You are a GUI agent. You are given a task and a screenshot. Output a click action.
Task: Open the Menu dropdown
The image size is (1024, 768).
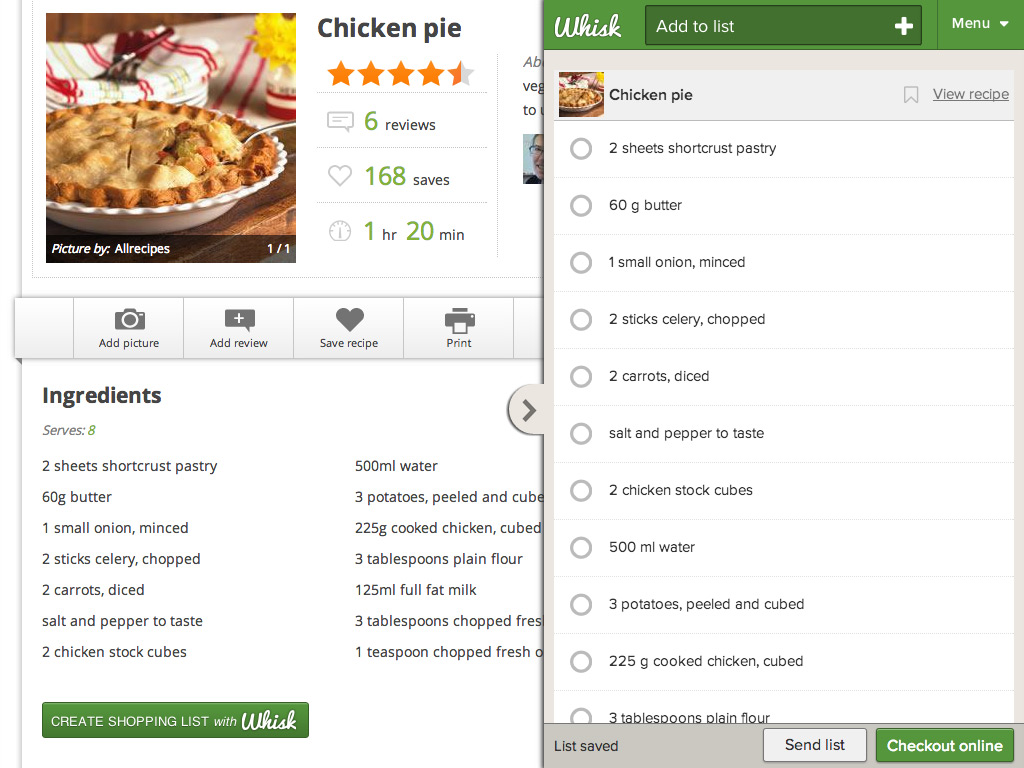pyautogui.click(x=980, y=24)
